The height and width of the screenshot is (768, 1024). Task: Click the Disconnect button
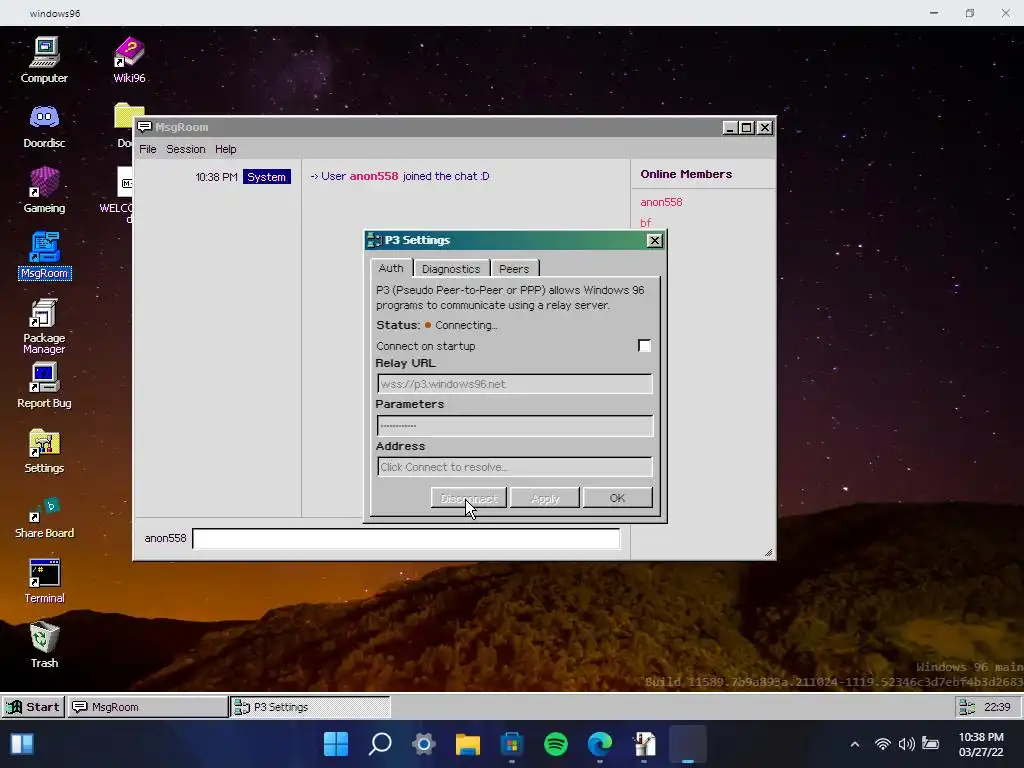468,498
